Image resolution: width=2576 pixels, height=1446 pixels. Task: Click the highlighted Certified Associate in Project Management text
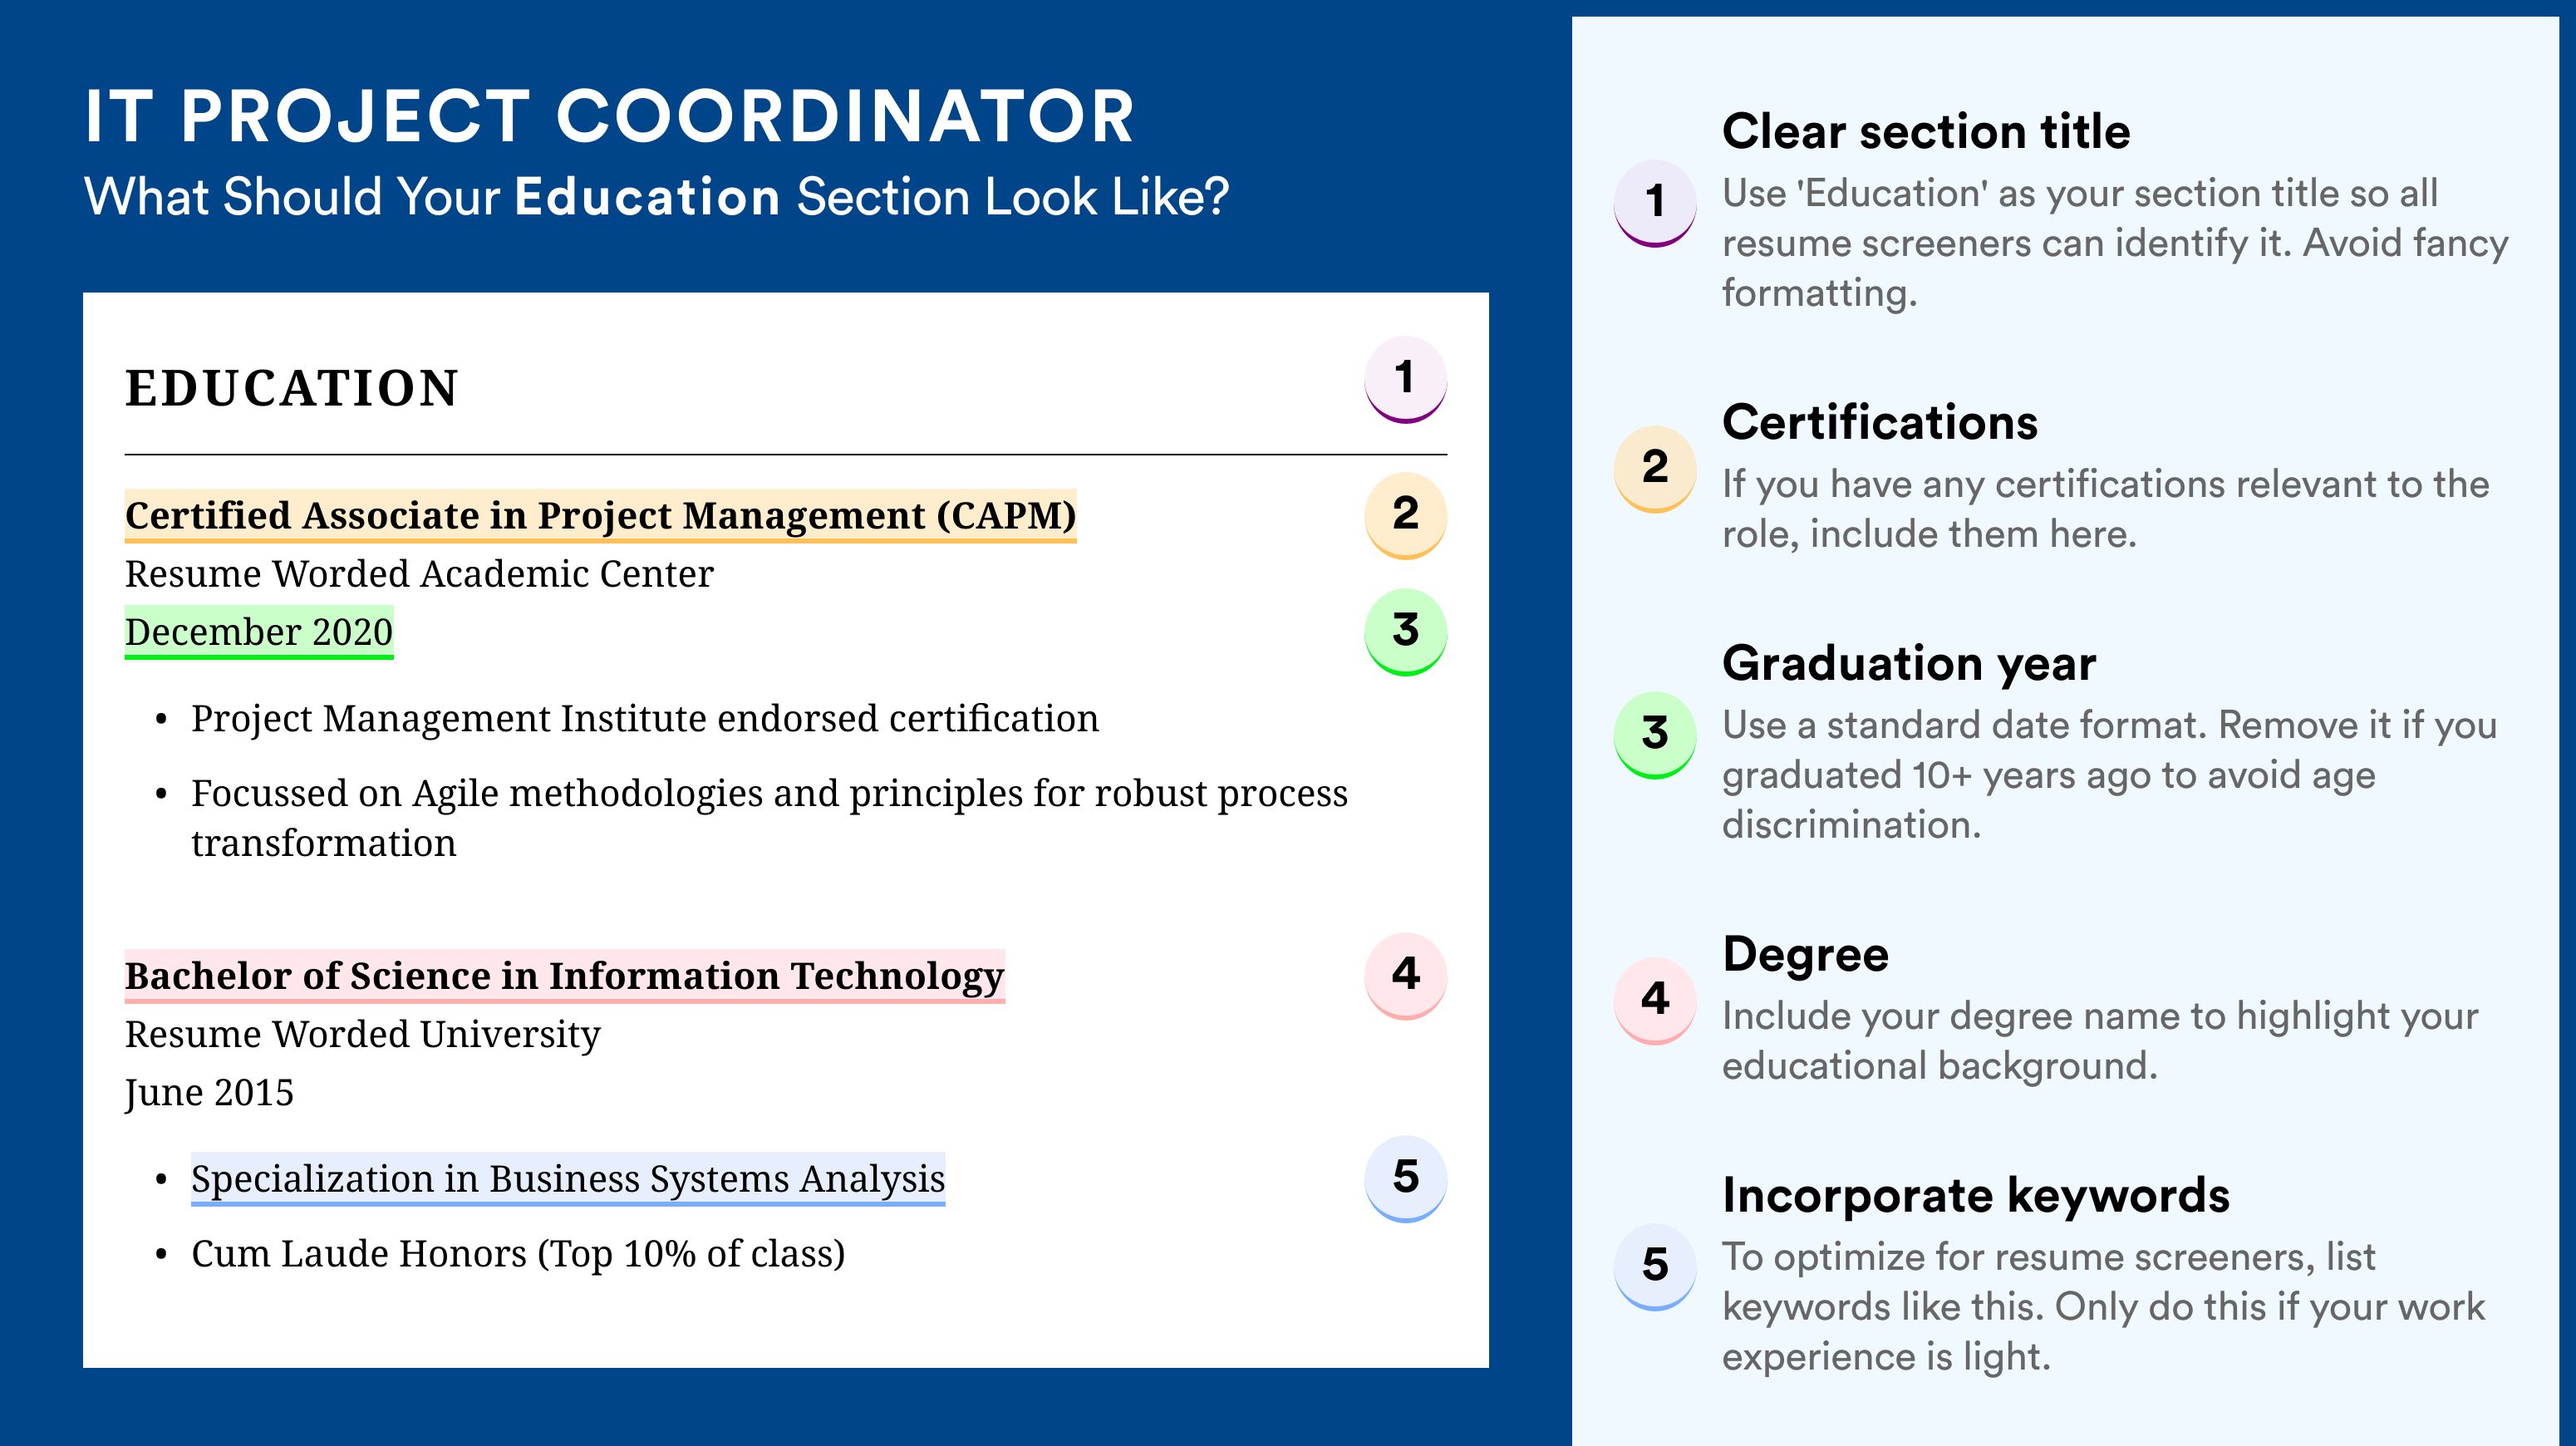600,516
